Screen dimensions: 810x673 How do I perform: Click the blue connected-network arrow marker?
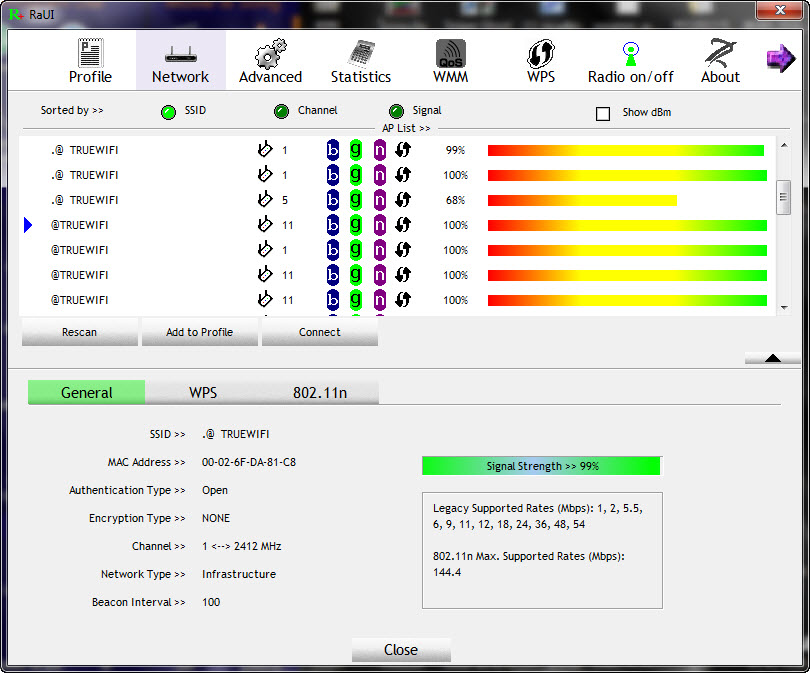(x=28, y=225)
